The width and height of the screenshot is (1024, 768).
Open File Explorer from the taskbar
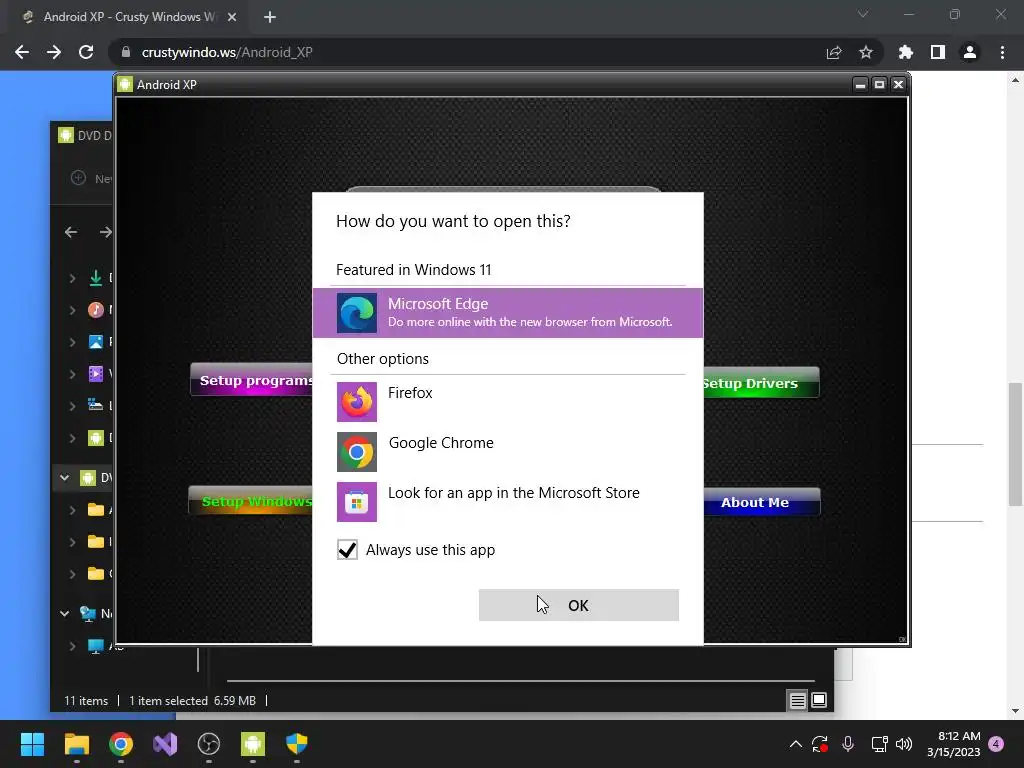76,744
